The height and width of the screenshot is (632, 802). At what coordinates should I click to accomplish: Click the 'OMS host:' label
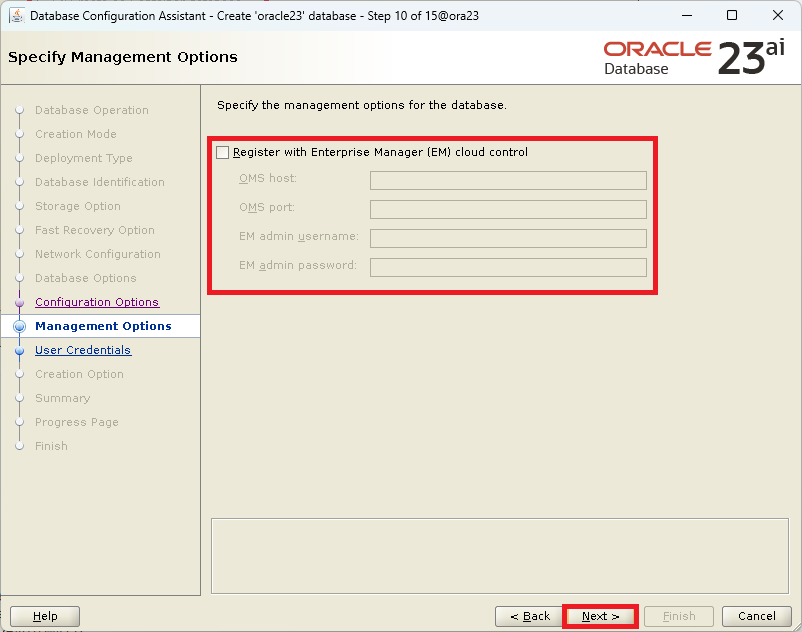tap(268, 178)
